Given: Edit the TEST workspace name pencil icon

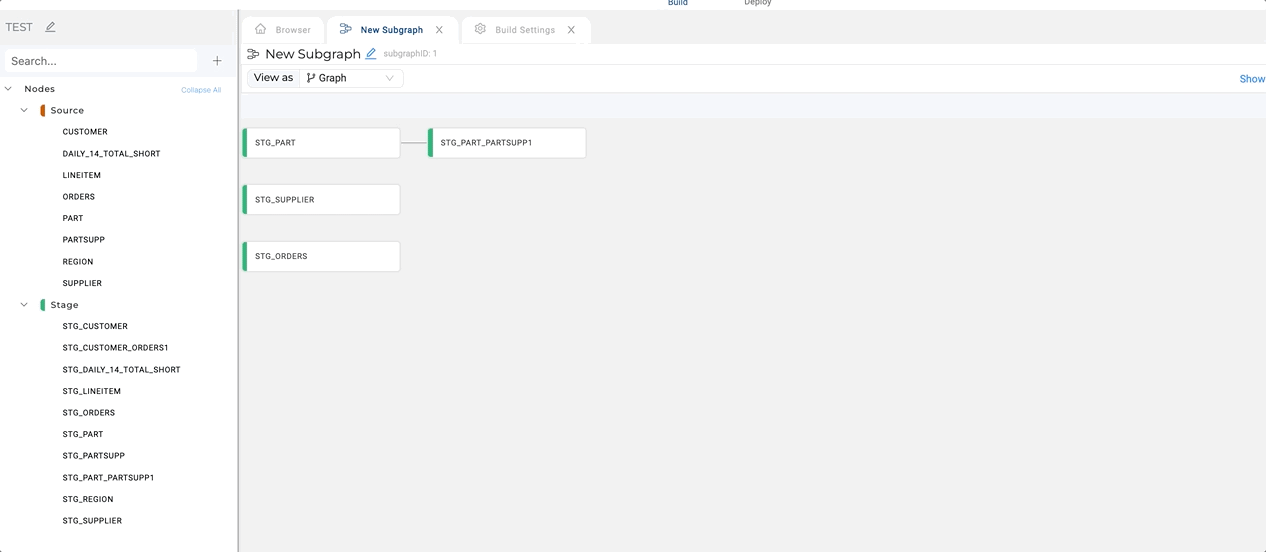Looking at the screenshot, I should (x=50, y=27).
